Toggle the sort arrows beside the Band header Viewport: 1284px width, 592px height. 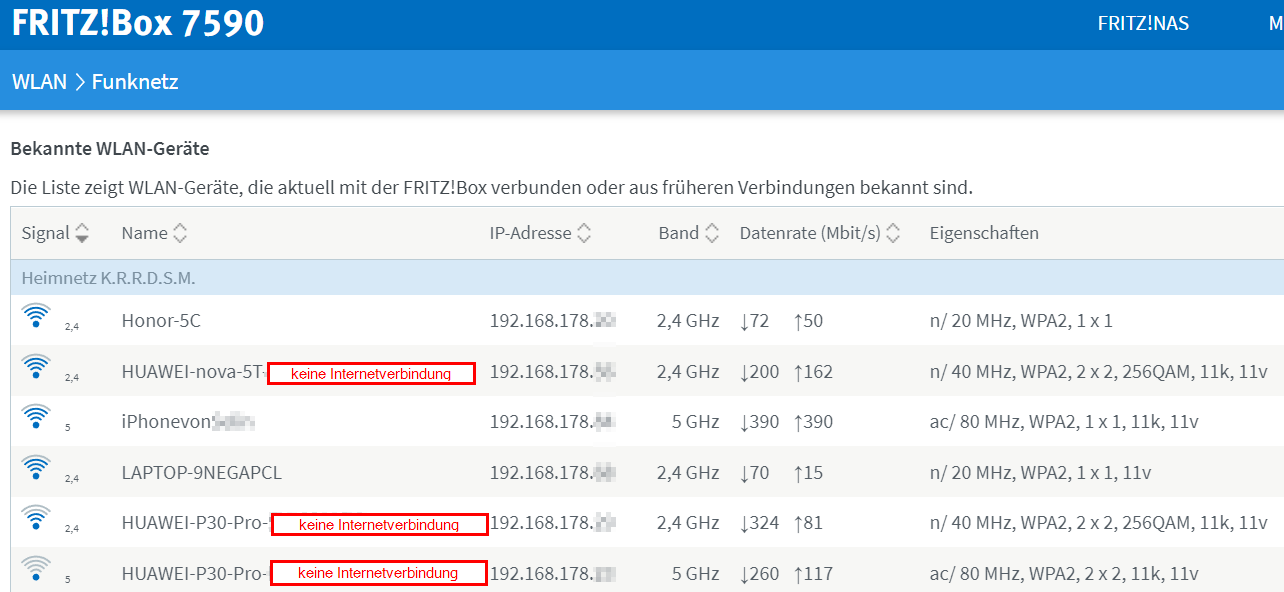tap(711, 234)
